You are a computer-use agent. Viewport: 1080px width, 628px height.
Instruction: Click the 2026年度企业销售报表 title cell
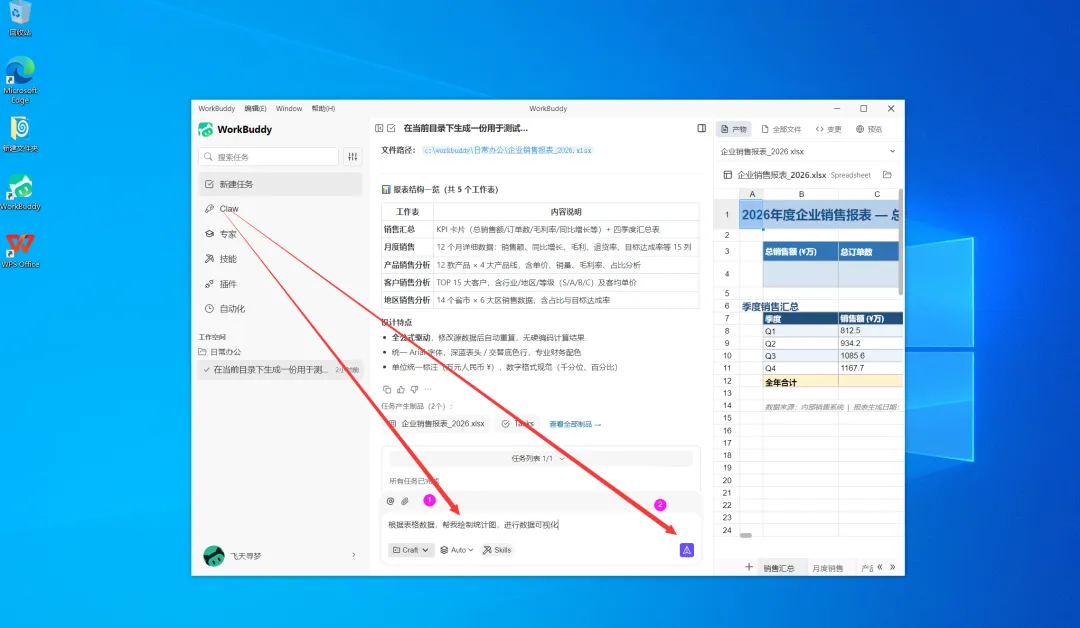820,215
